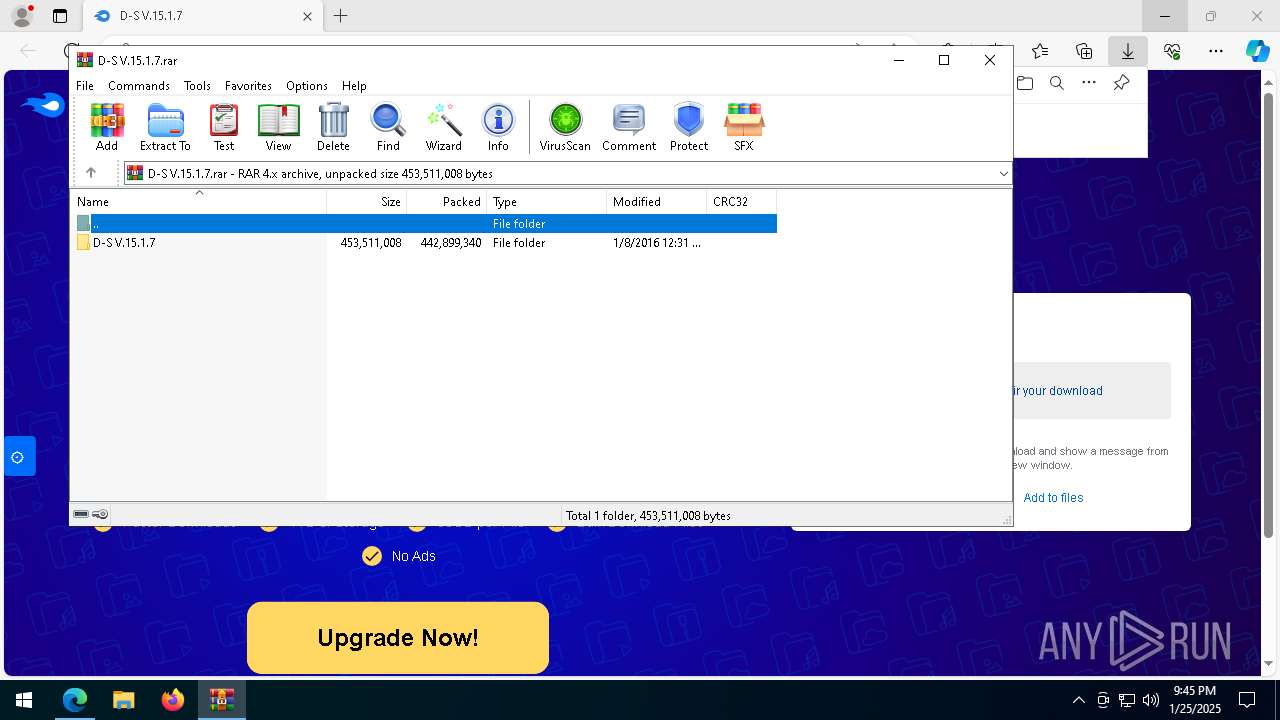
Task: Sort by Size column header
Action: [x=366, y=202]
